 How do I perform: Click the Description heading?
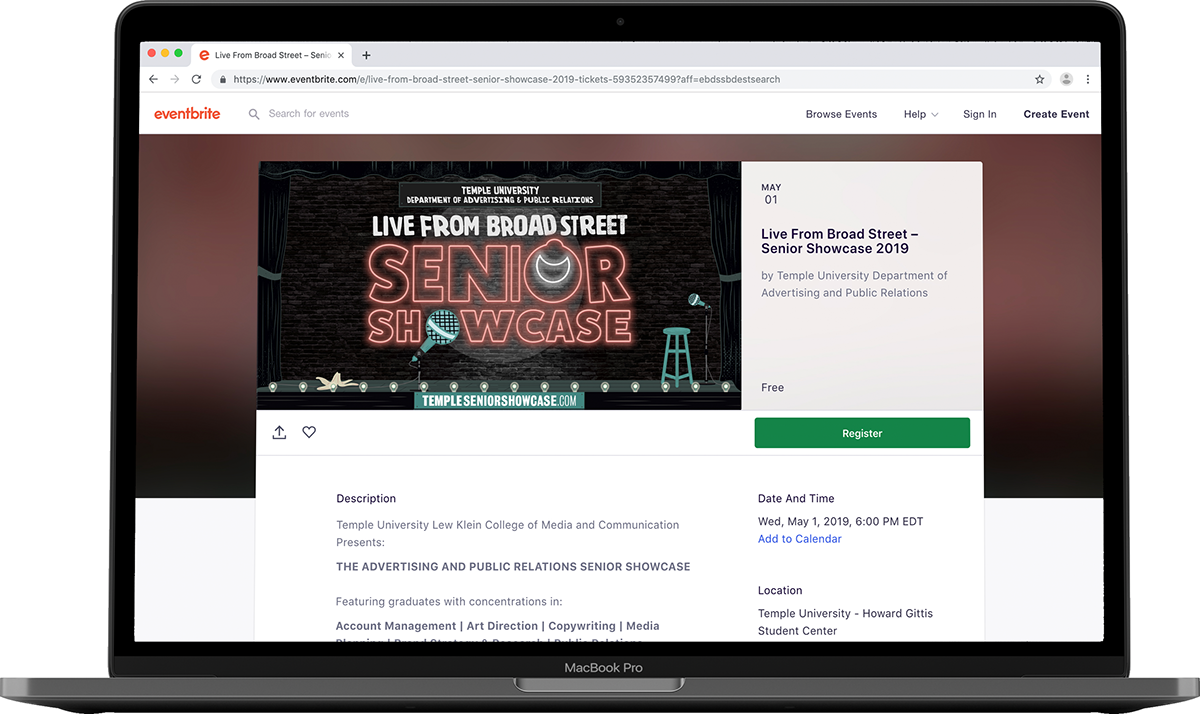(366, 499)
